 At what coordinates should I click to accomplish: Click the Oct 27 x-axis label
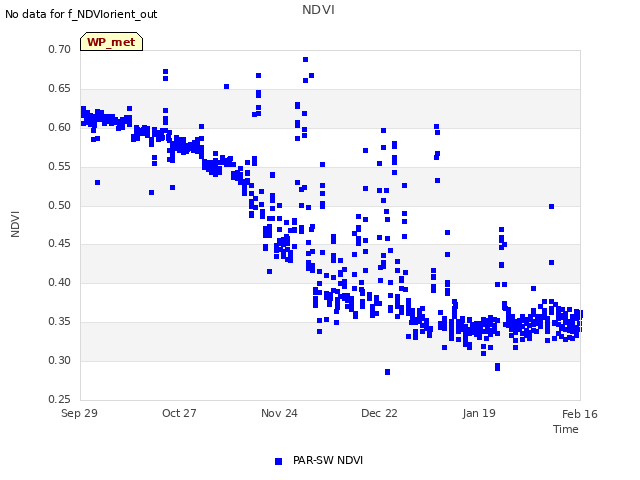coord(179,413)
